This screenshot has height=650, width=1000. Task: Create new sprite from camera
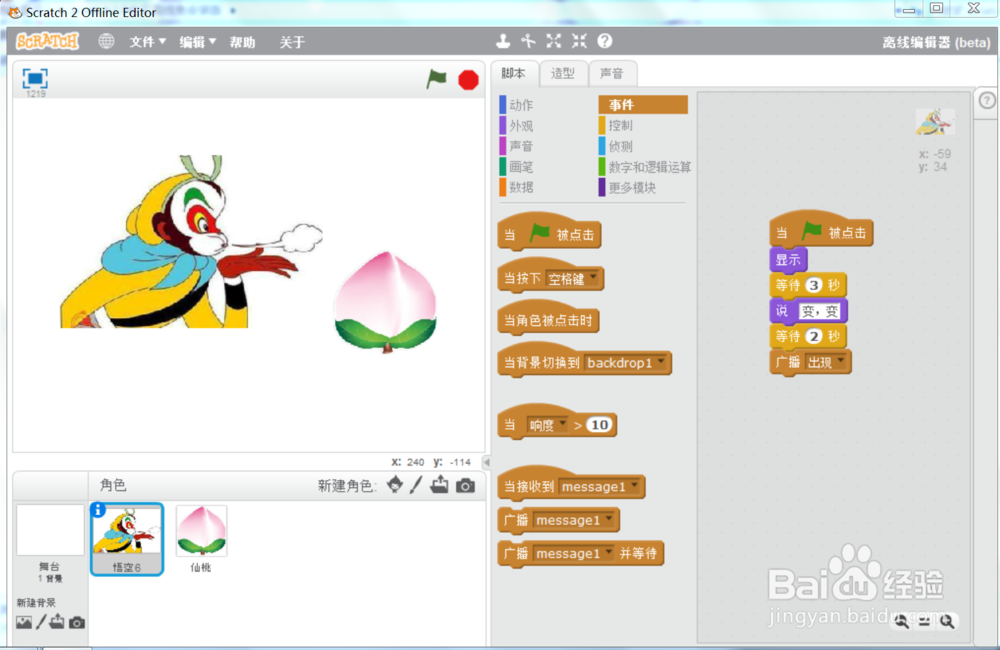[466, 485]
